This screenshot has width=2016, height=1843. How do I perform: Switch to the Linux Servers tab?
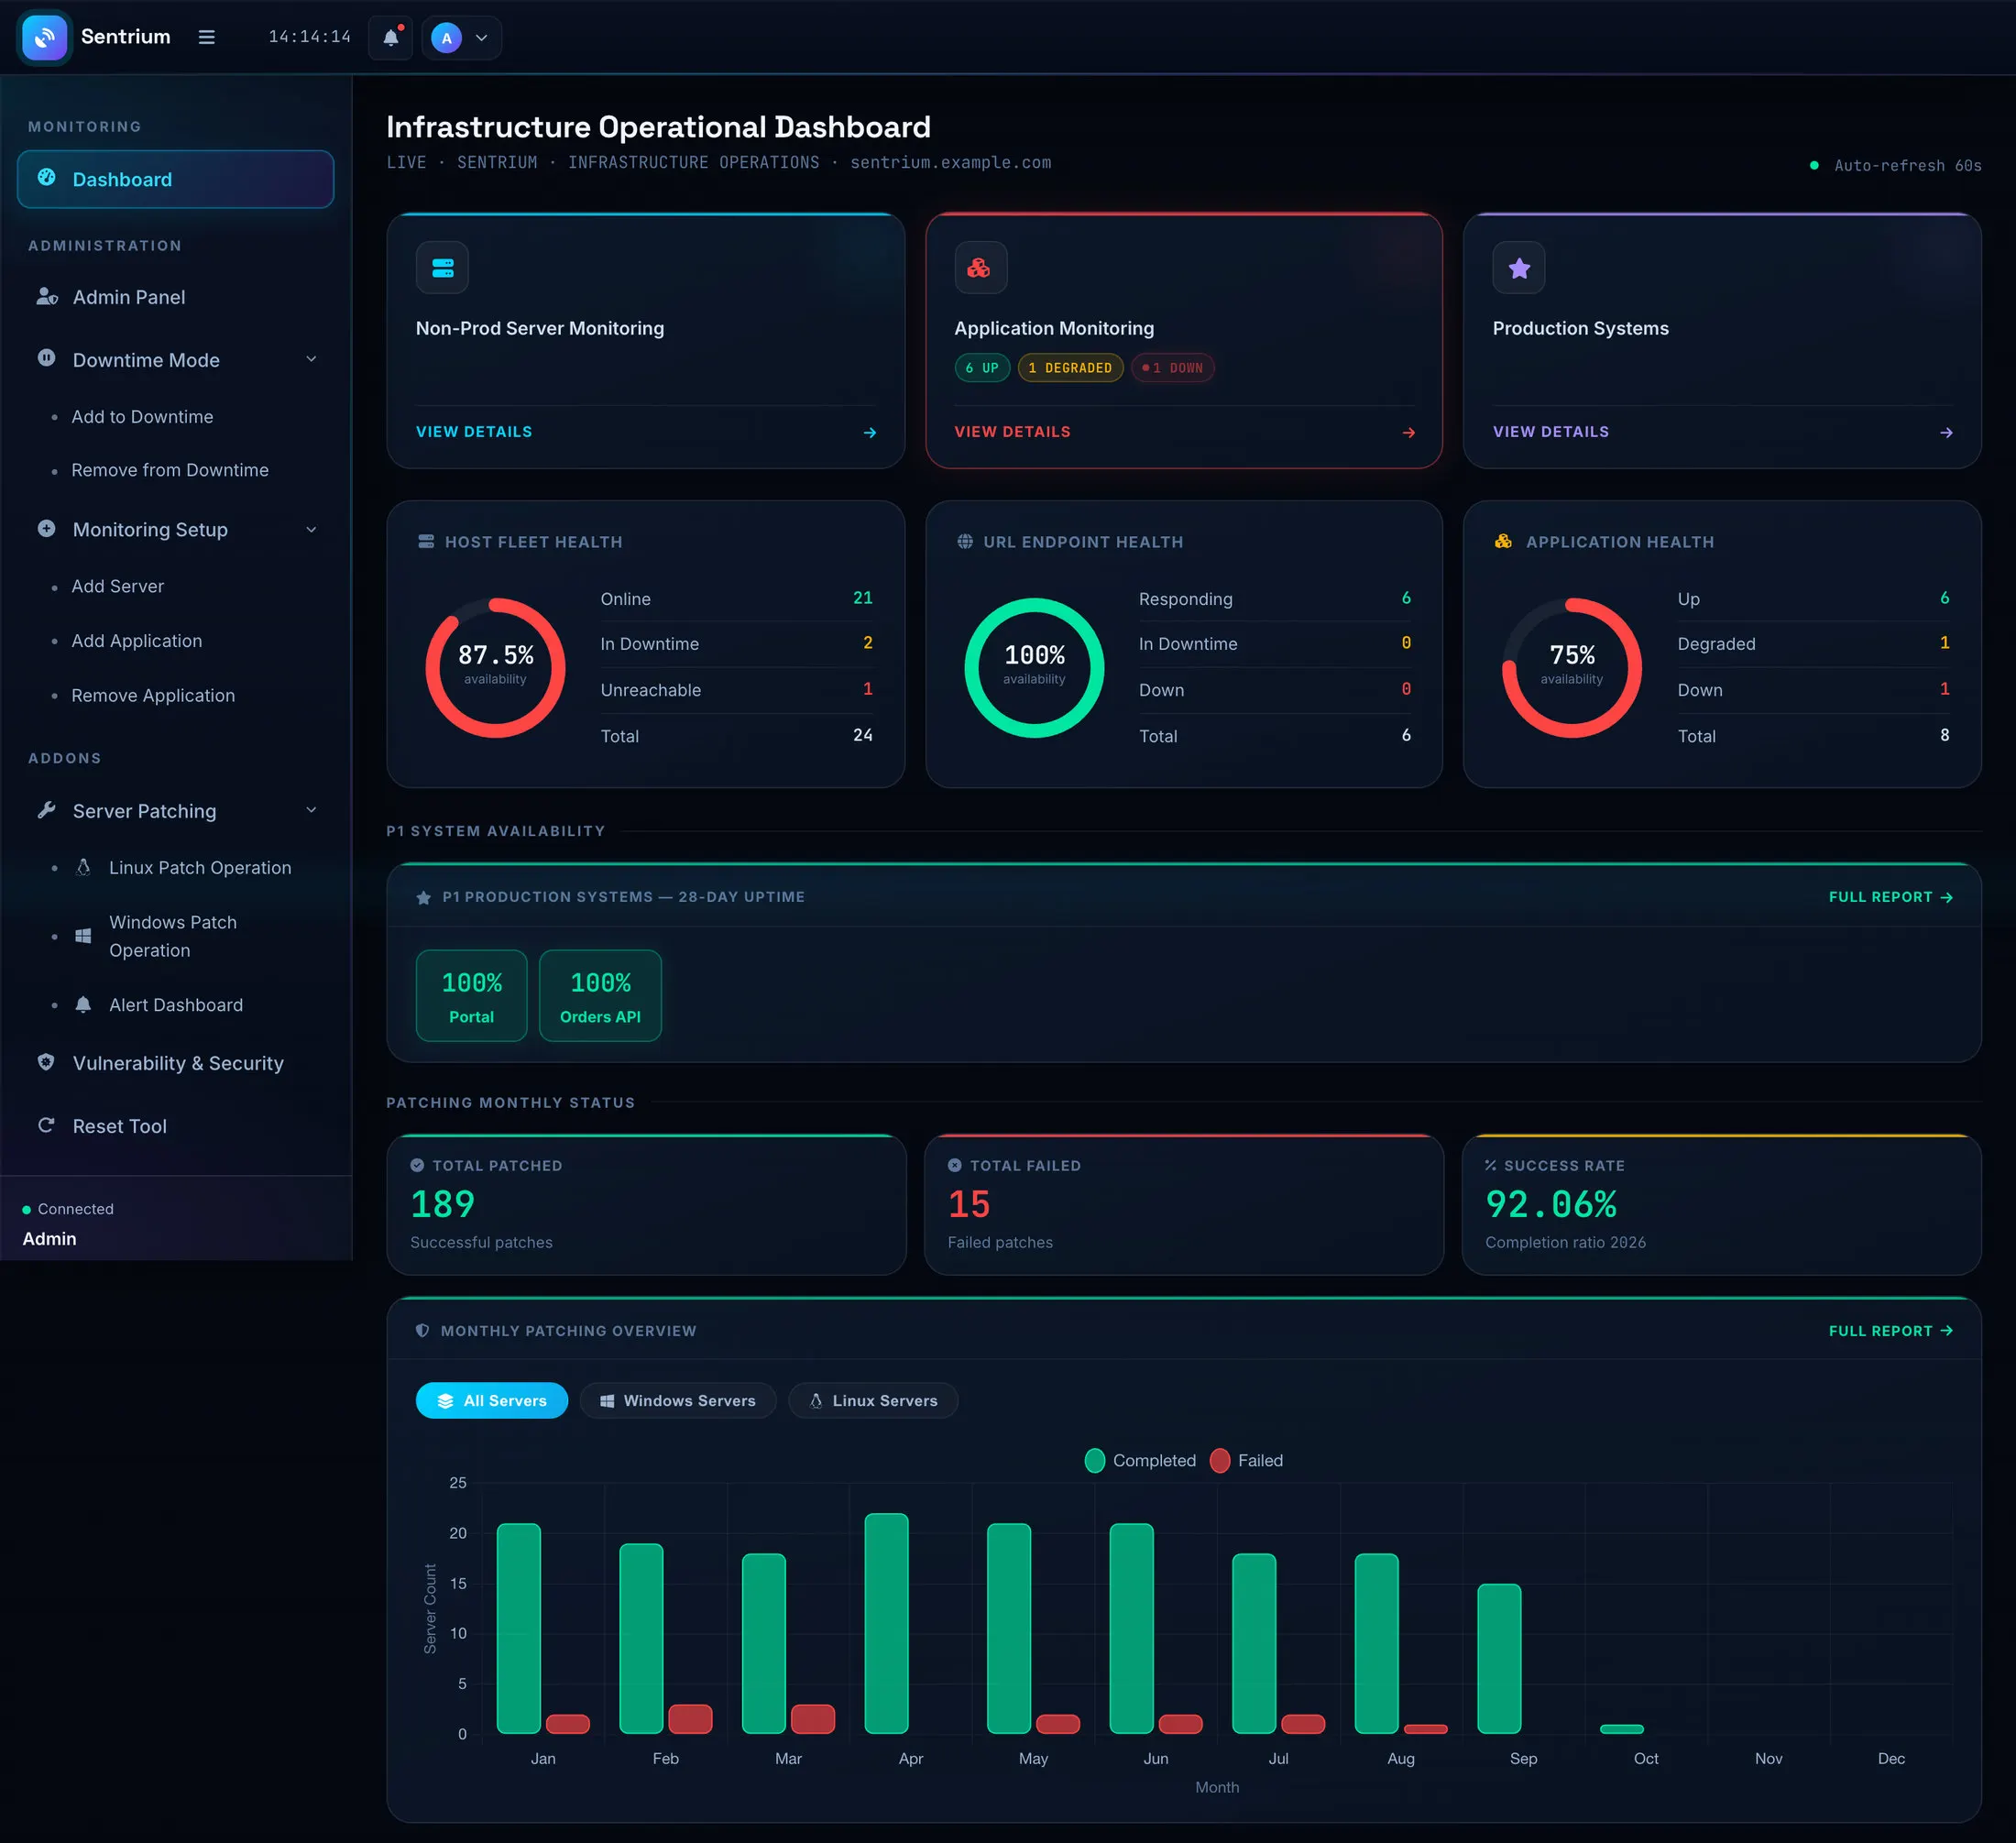coord(873,1400)
